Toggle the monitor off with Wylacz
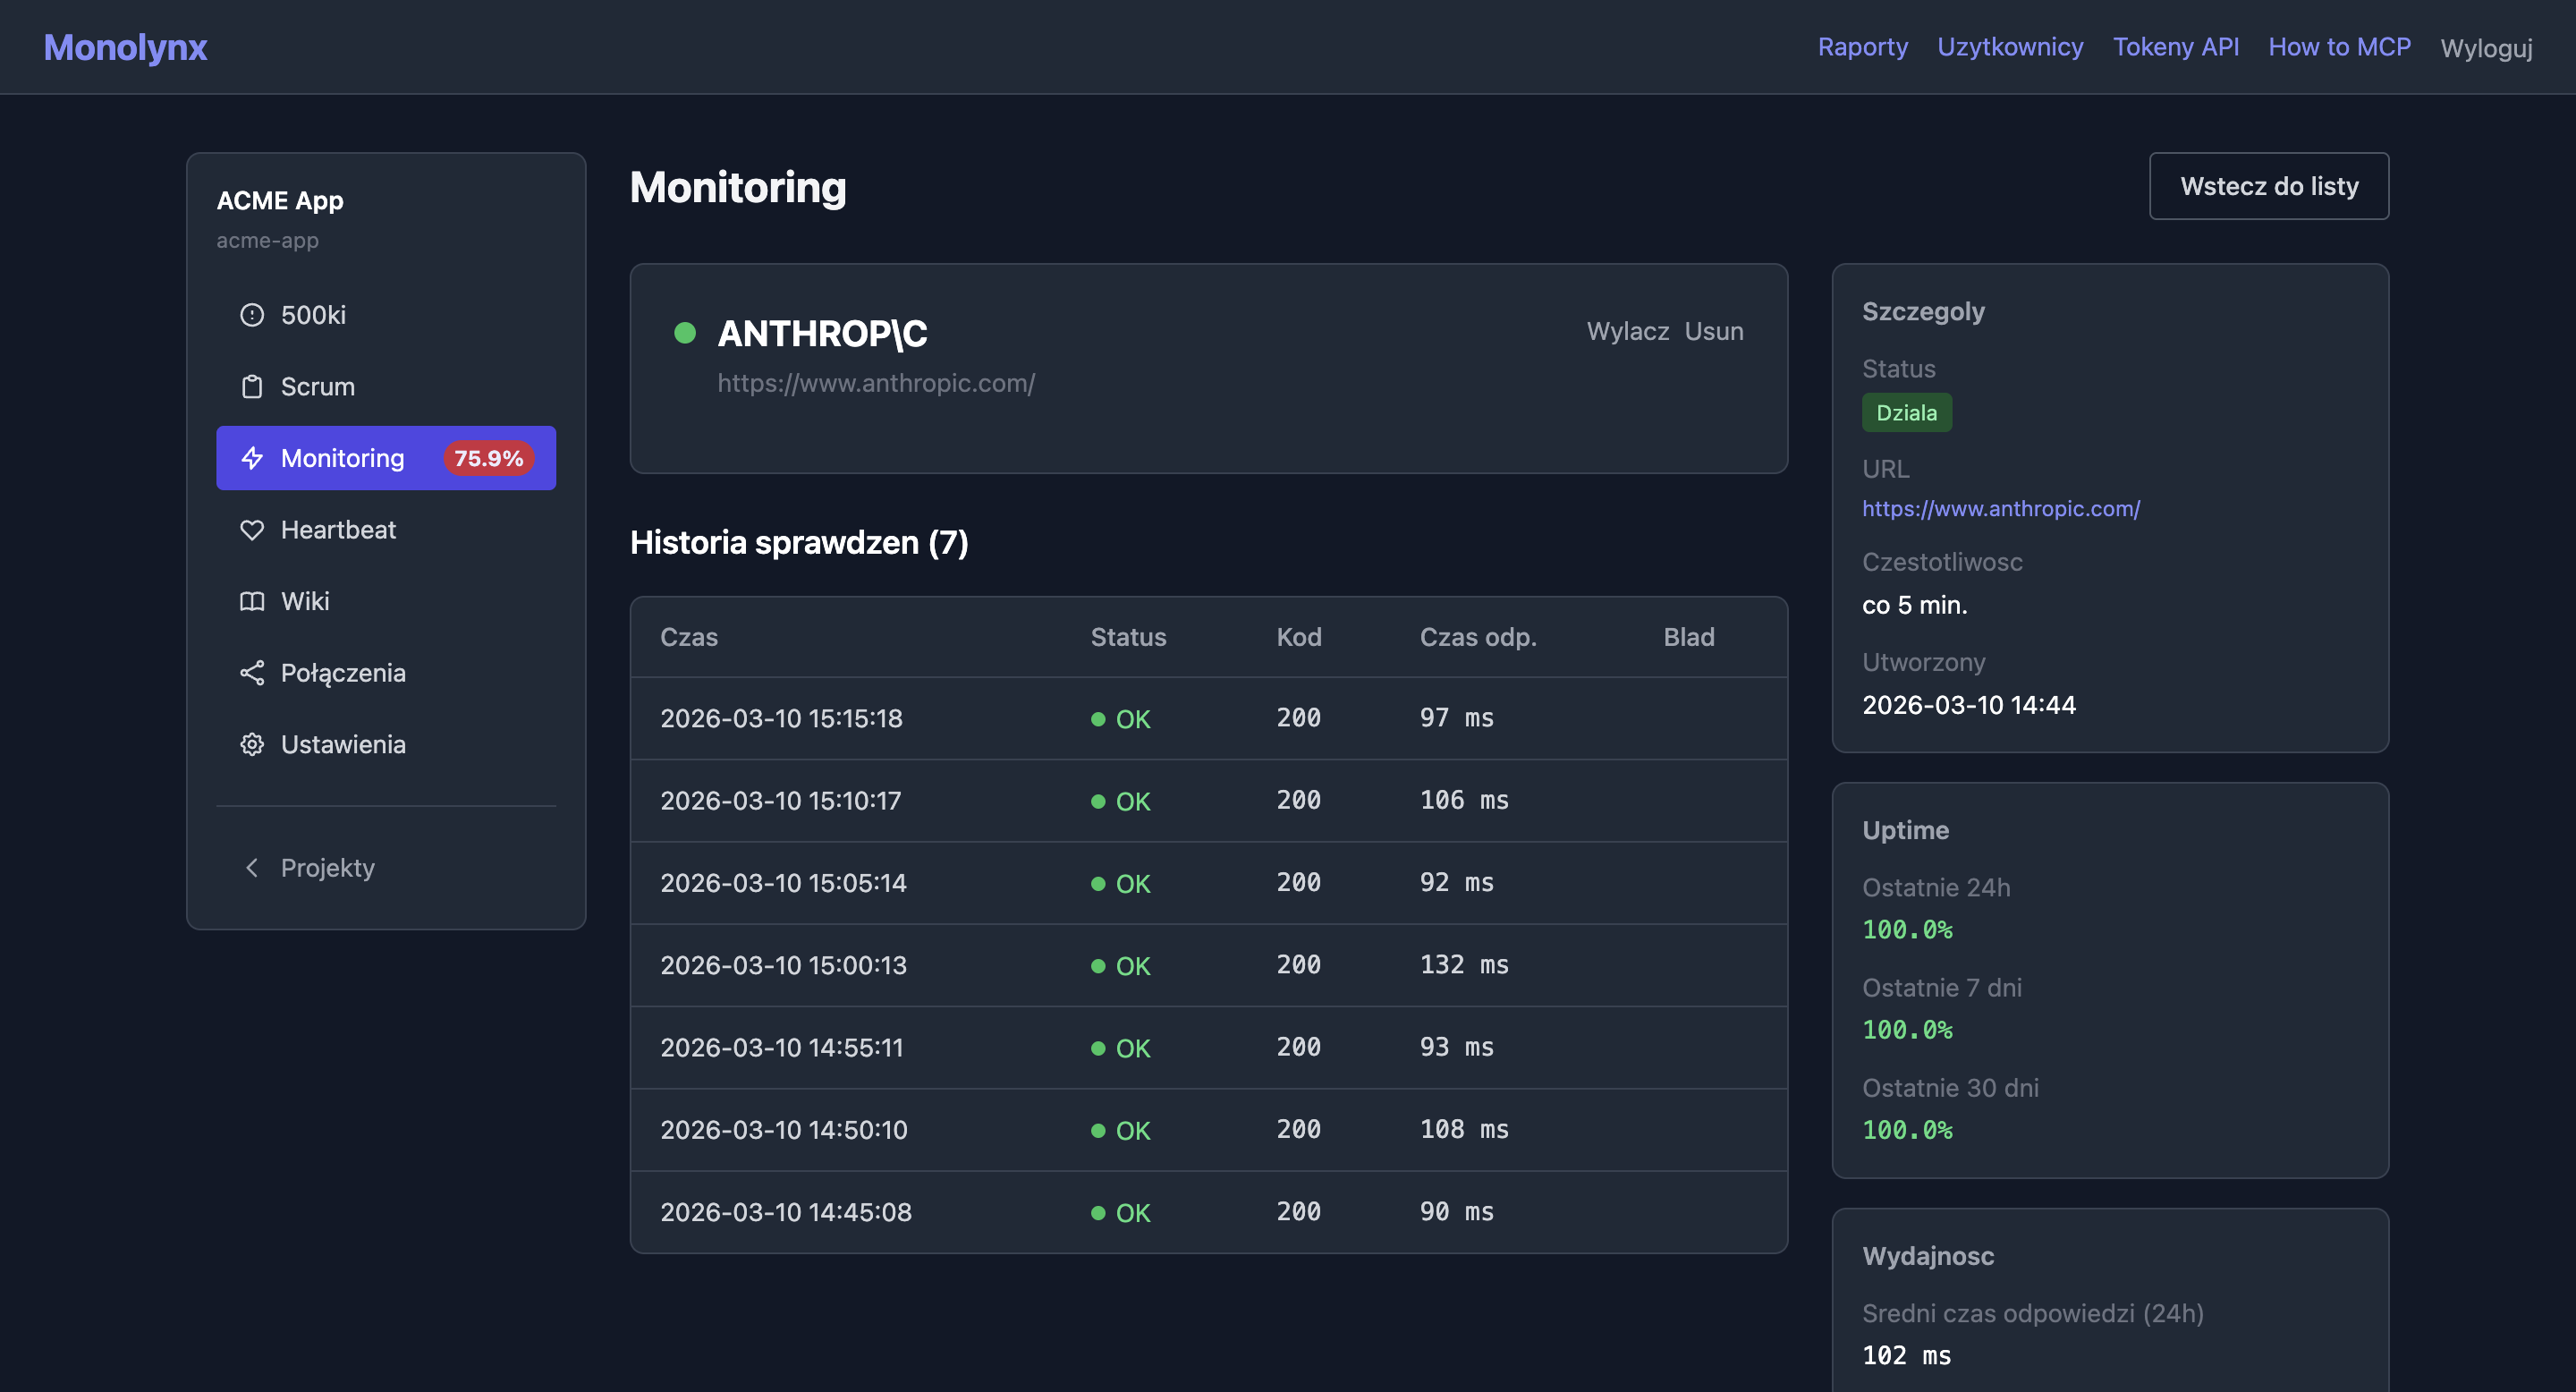The image size is (2576, 1392). tap(1628, 331)
